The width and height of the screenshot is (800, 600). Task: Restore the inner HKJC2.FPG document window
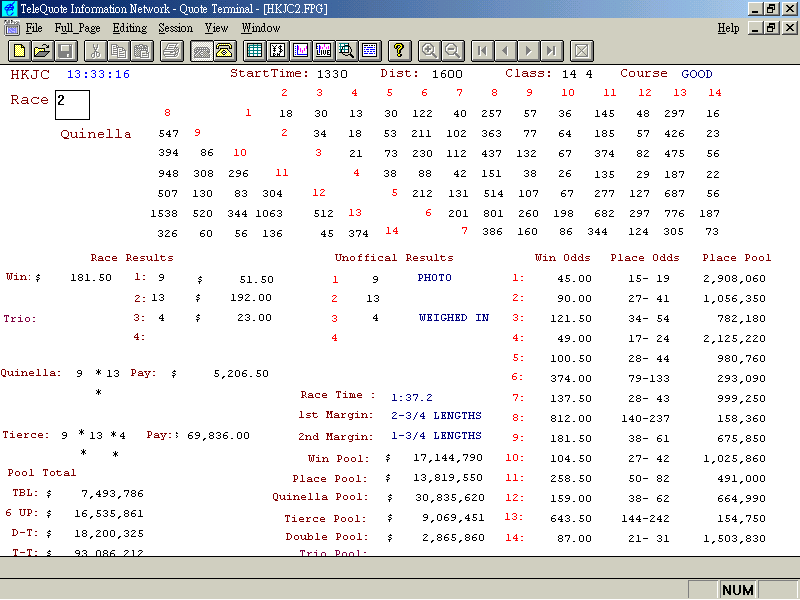(772, 28)
